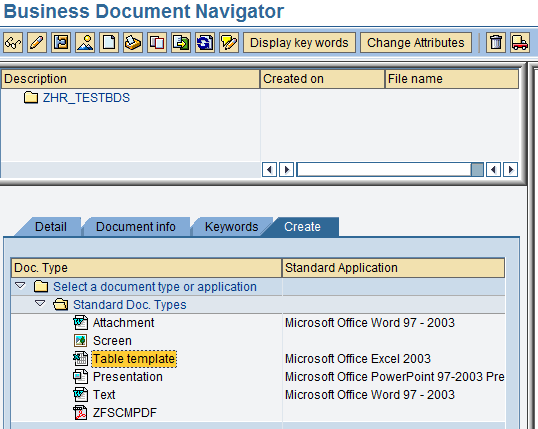Image resolution: width=538 pixels, height=429 pixels.
Task: Select the Table template document type
Action: (134, 359)
